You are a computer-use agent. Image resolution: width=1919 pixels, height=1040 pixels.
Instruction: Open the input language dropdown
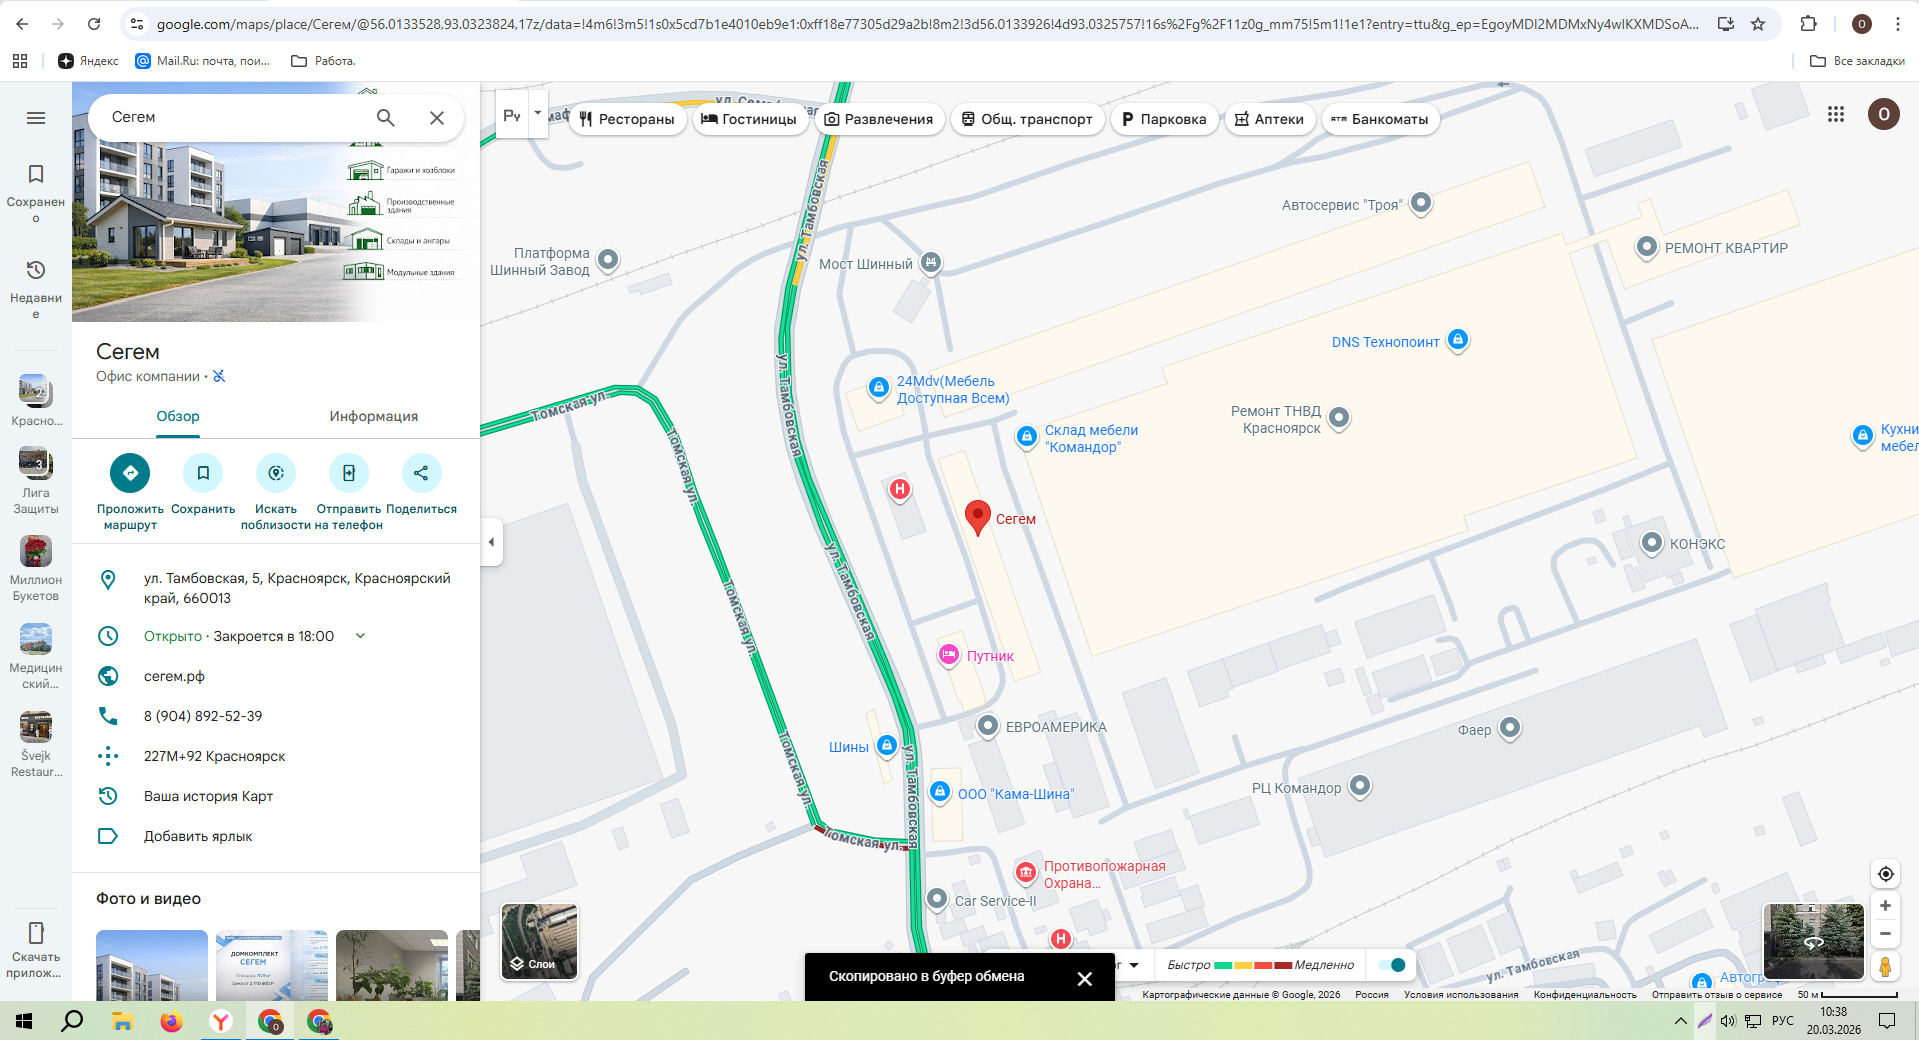coord(538,114)
